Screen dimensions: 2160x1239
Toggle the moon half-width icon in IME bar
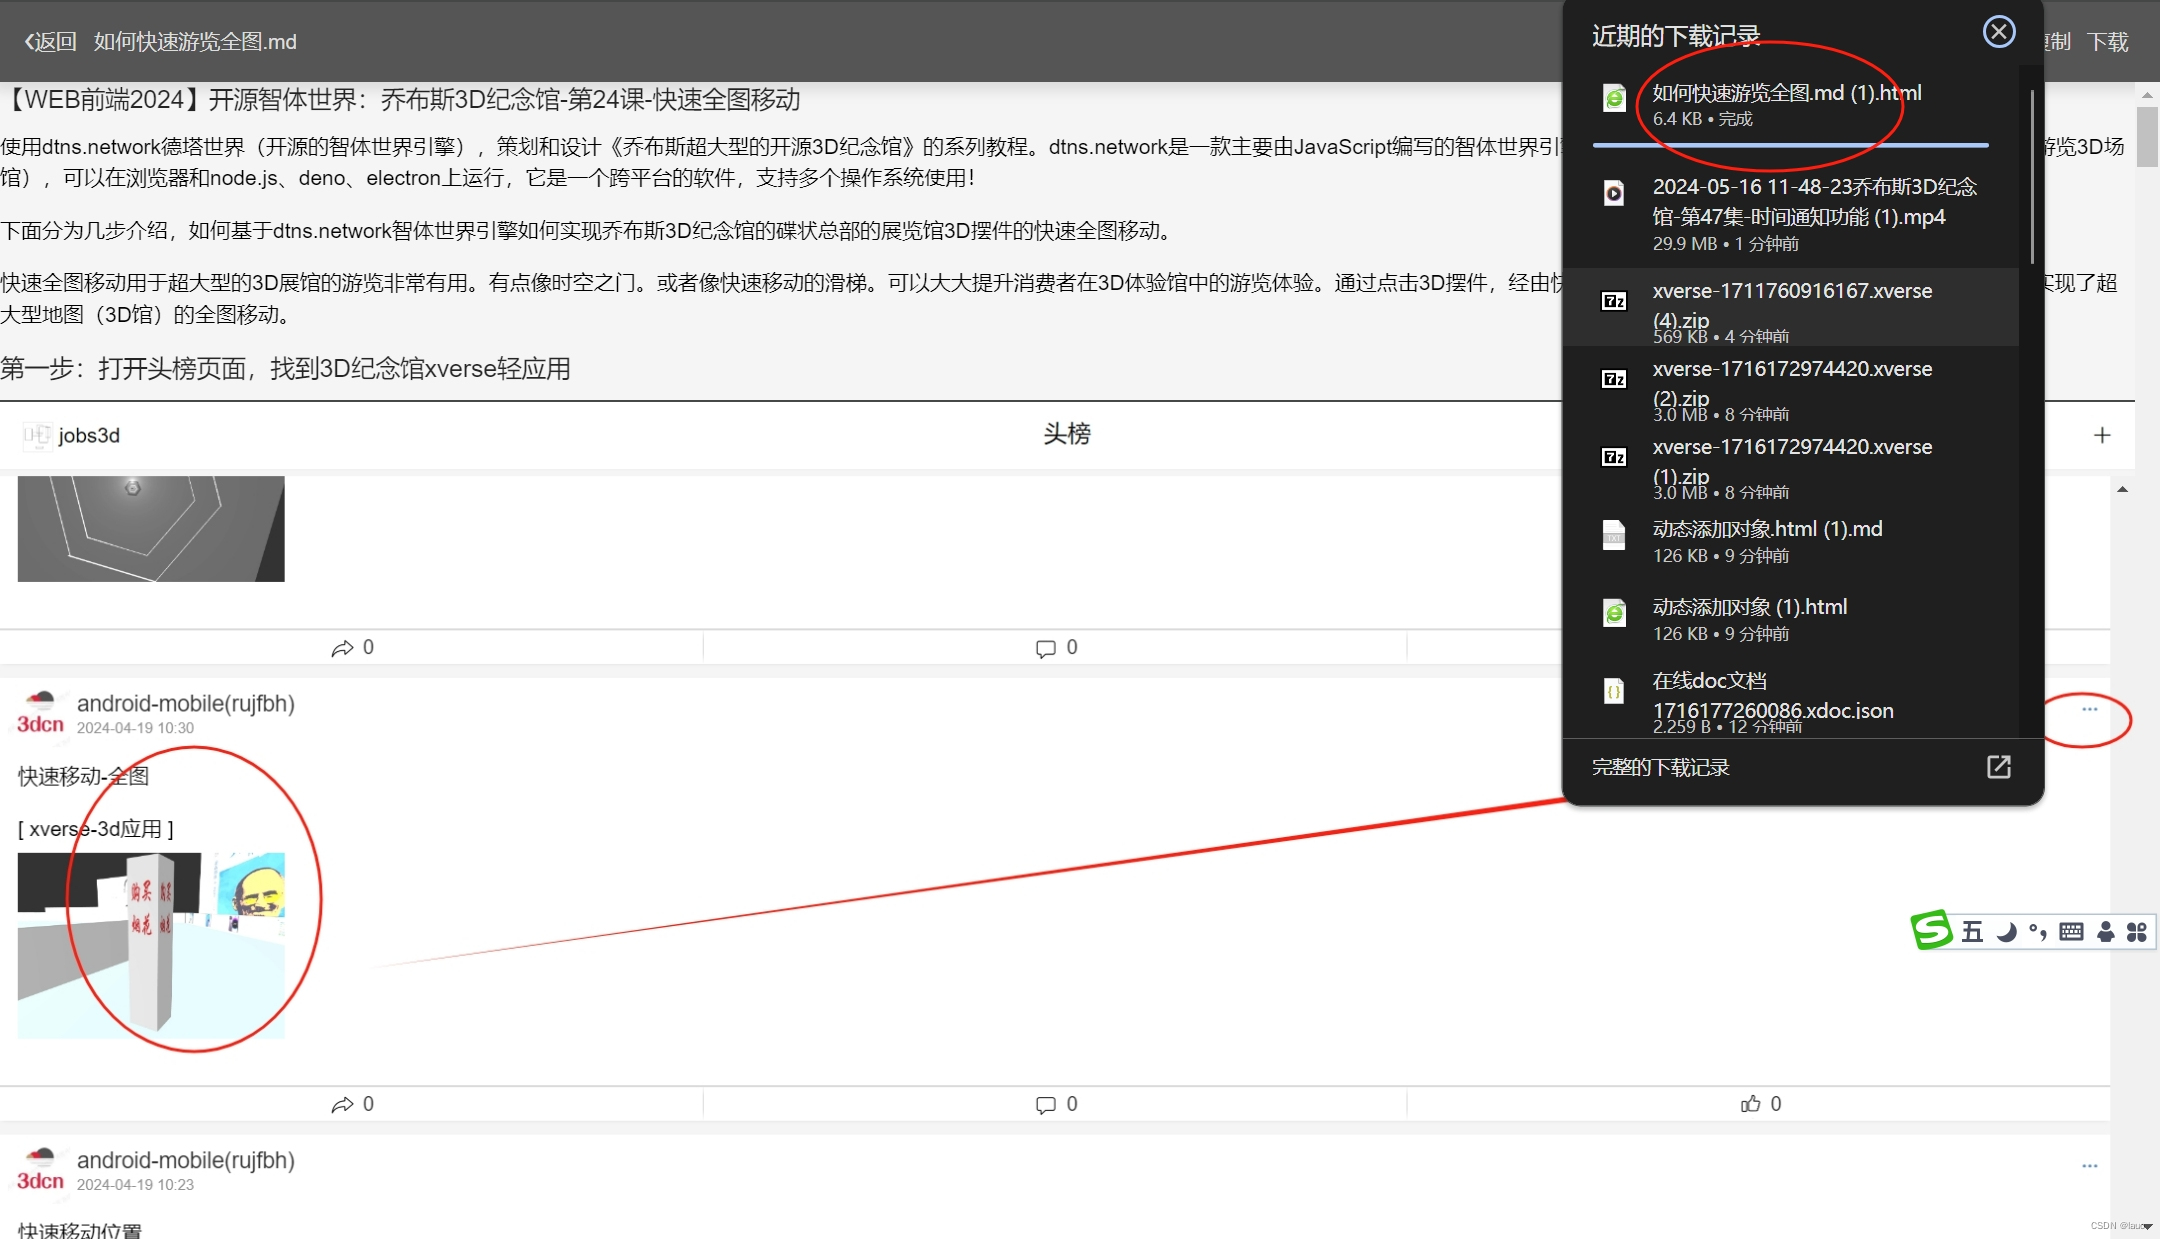[x=2006, y=932]
